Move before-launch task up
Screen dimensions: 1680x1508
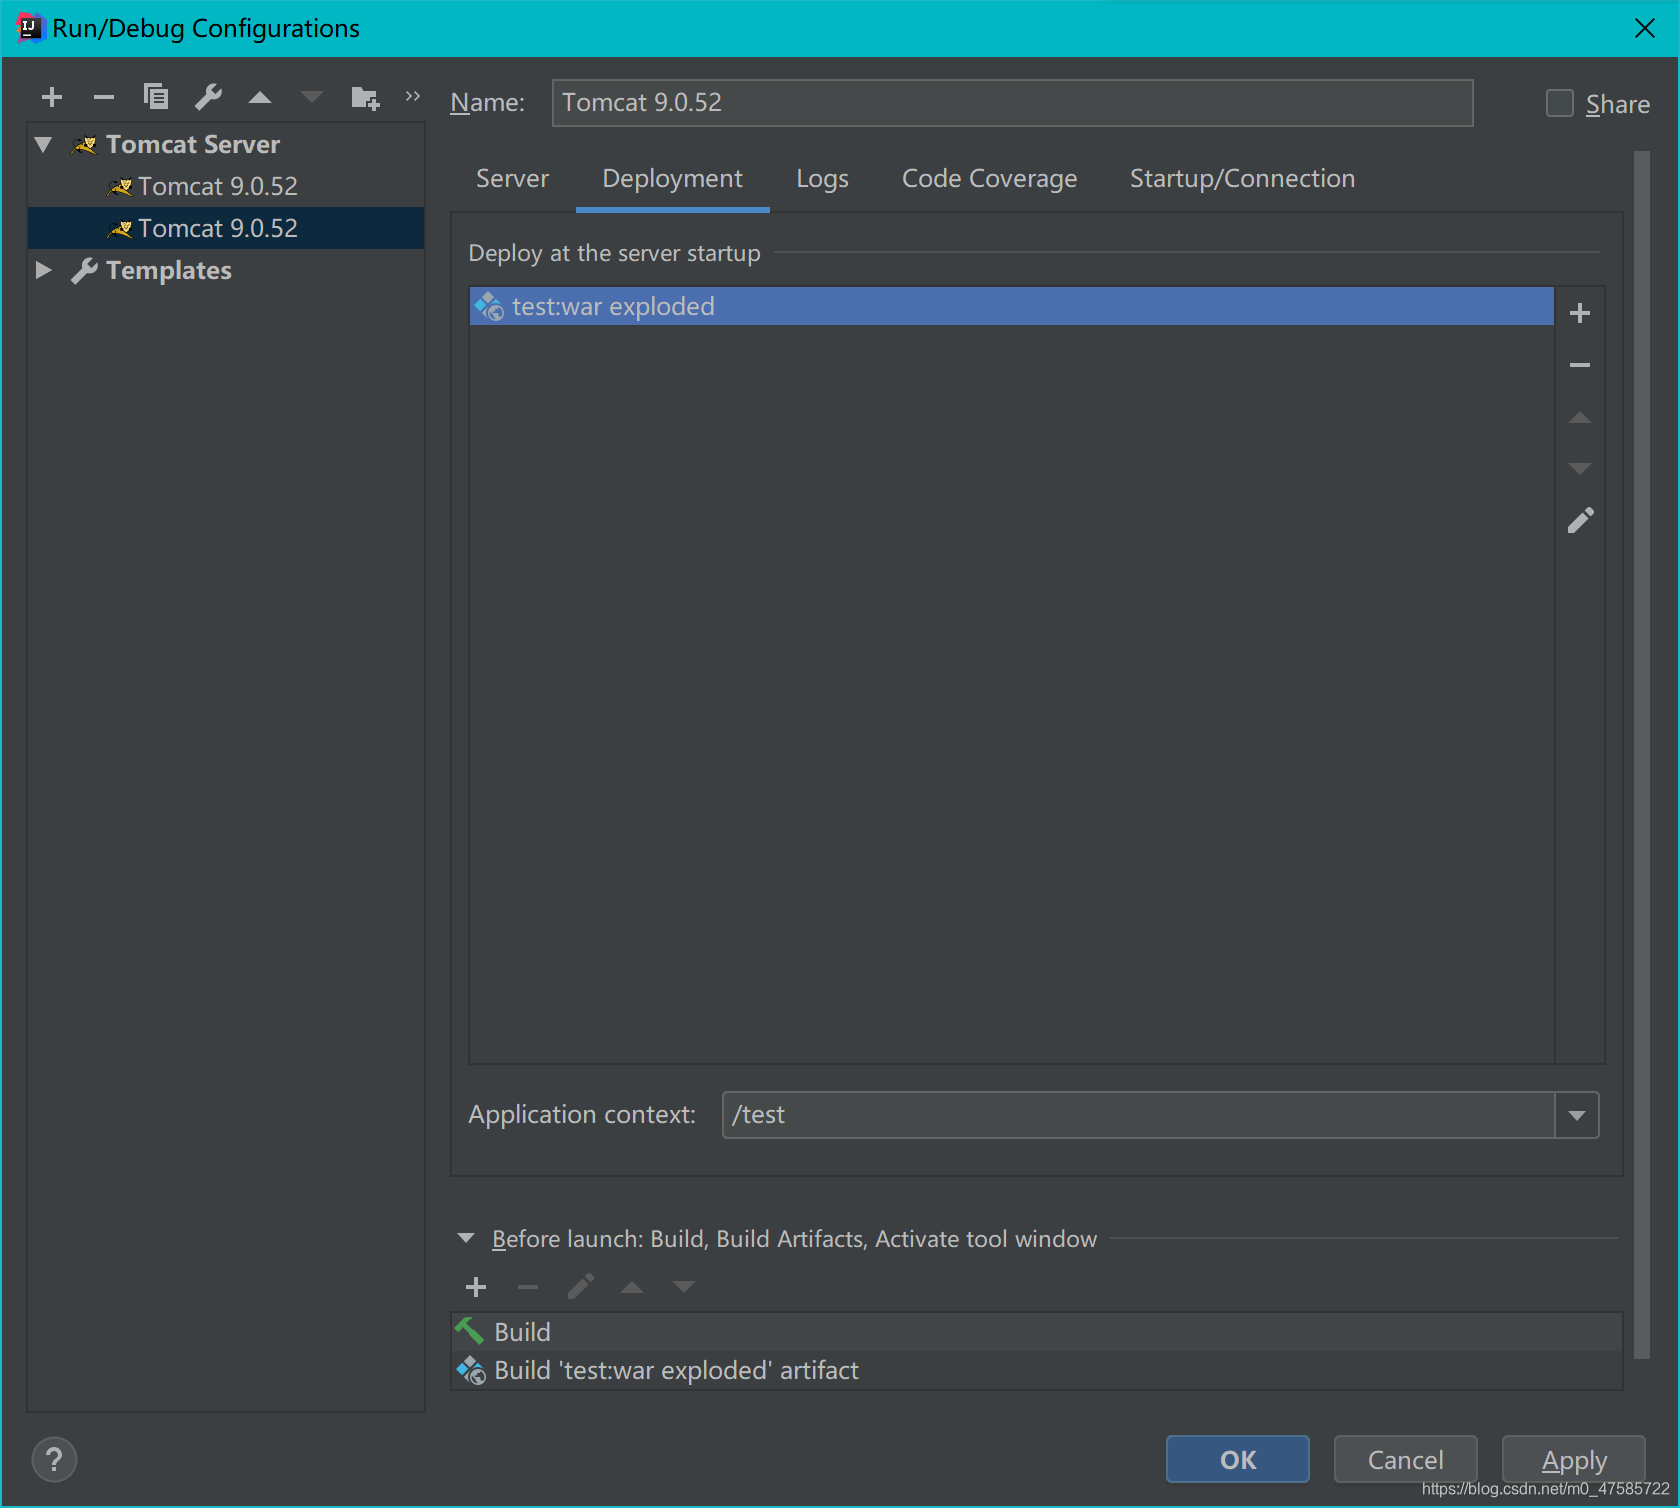click(632, 1287)
